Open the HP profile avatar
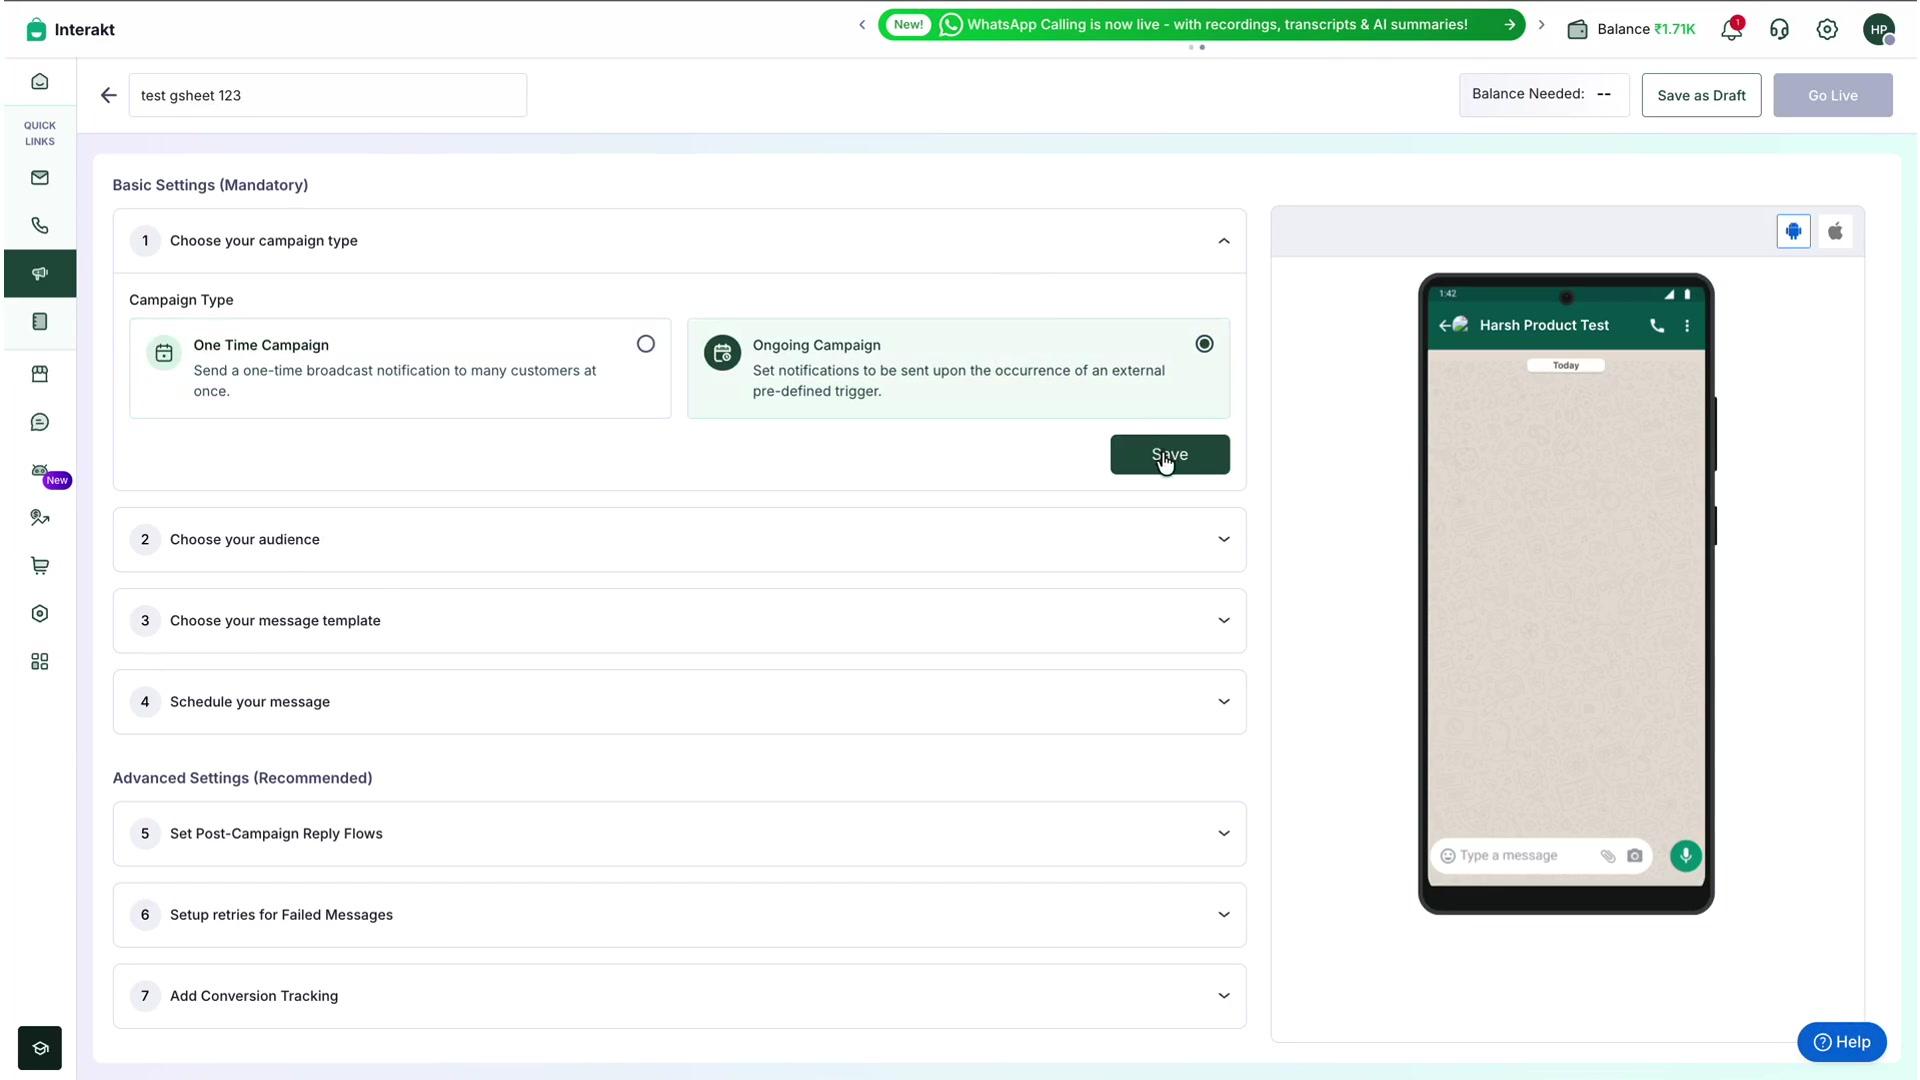Screen dimensions: 1920x1080 tap(1879, 29)
